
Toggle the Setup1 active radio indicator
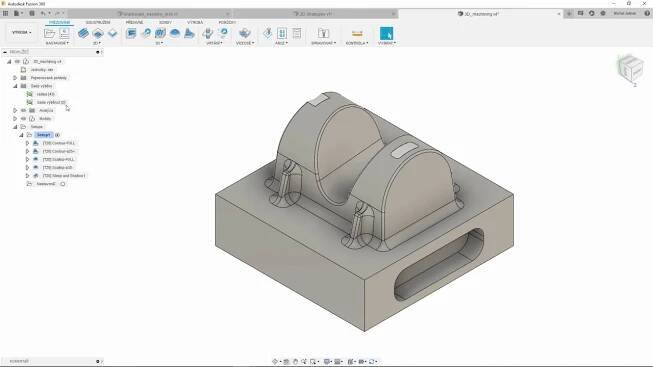point(57,135)
